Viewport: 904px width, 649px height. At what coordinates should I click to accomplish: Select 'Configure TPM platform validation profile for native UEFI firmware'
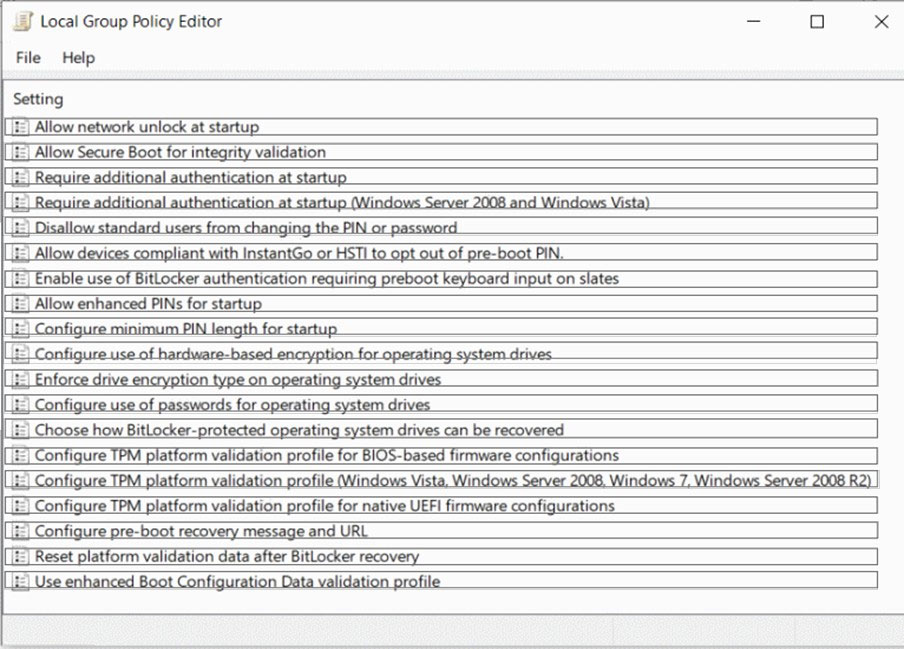point(442,506)
